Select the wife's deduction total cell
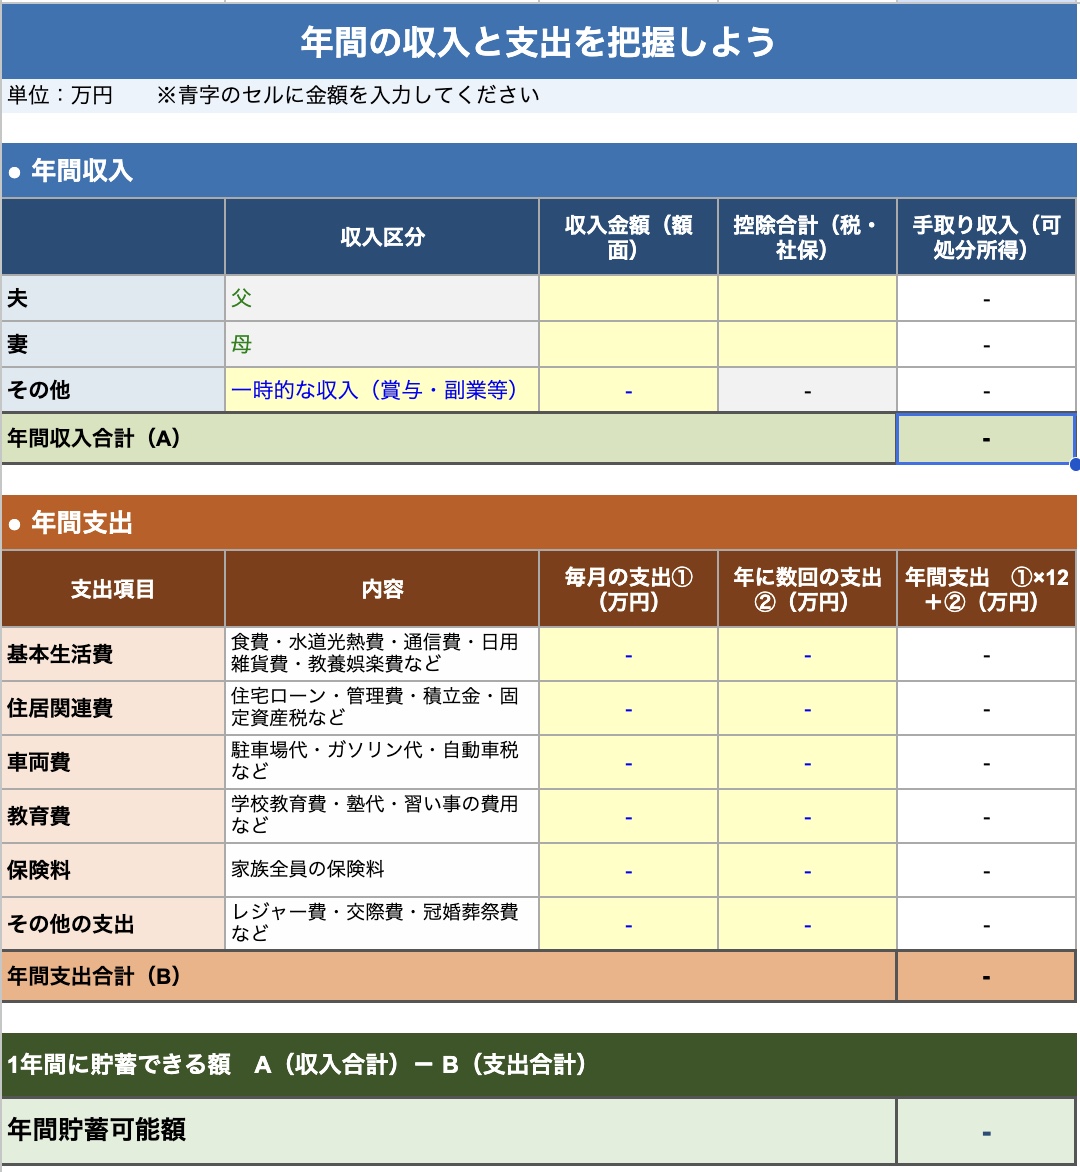 click(807, 344)
